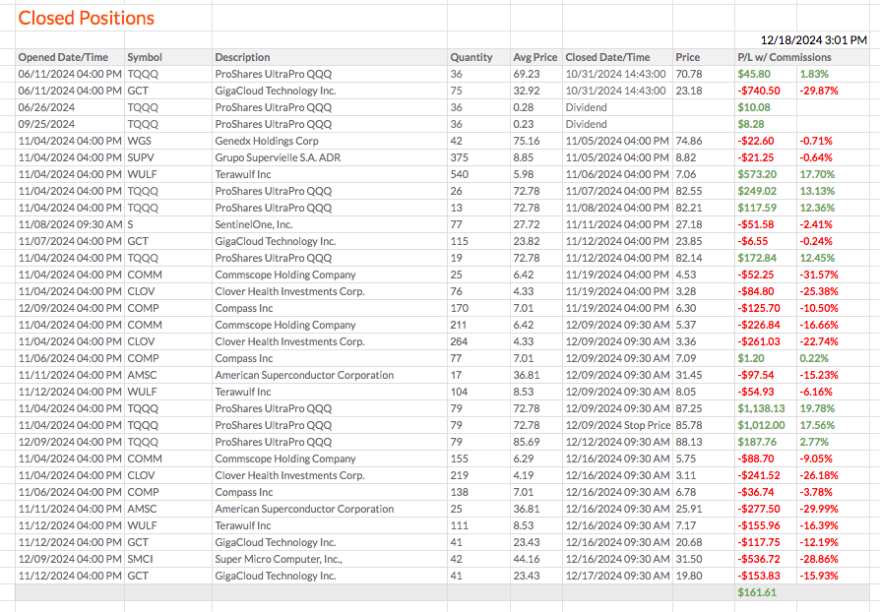Click the Quantity column header
The width and height of the screenshot is (880, 612).
tap(471, 57)
